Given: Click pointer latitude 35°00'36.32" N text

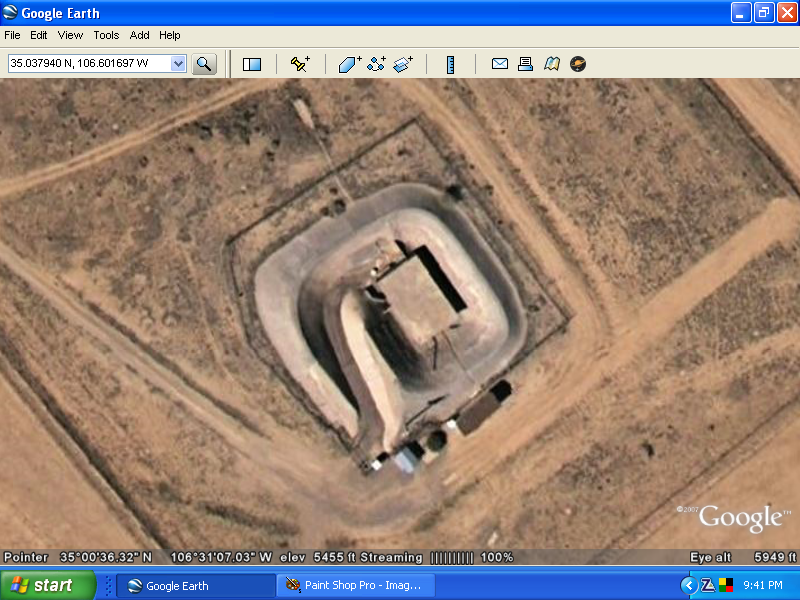Looking at the screenshot, I should click(x=106, y=557).
